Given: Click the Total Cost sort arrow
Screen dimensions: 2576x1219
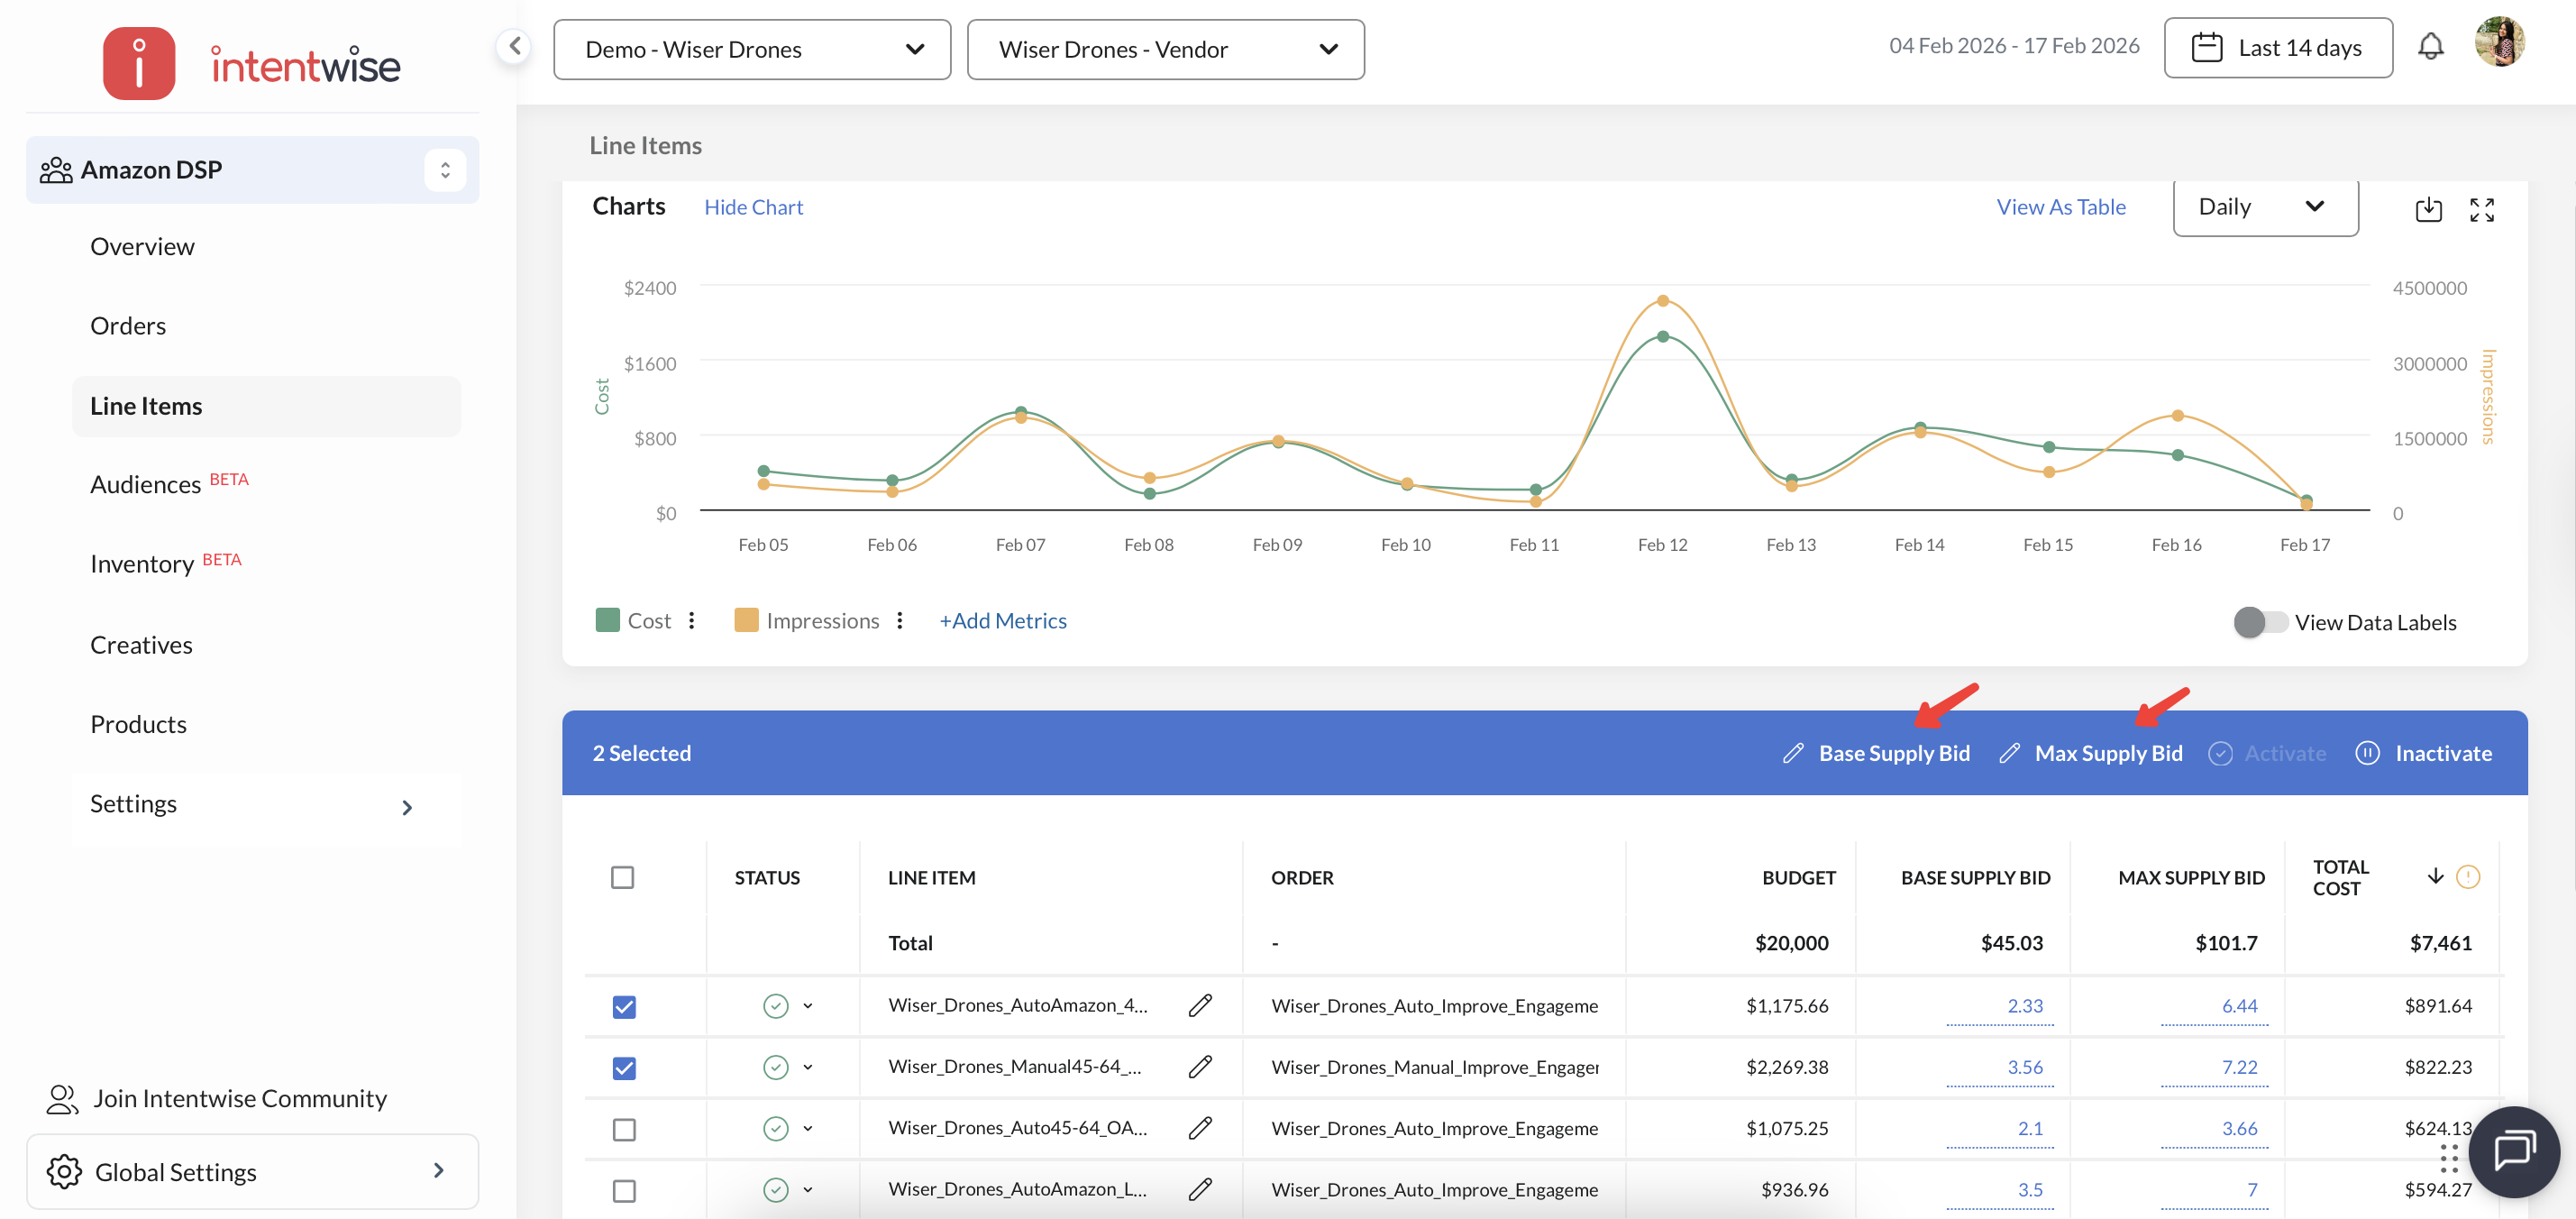Looking at the screenshot, I should point(2435,876).
